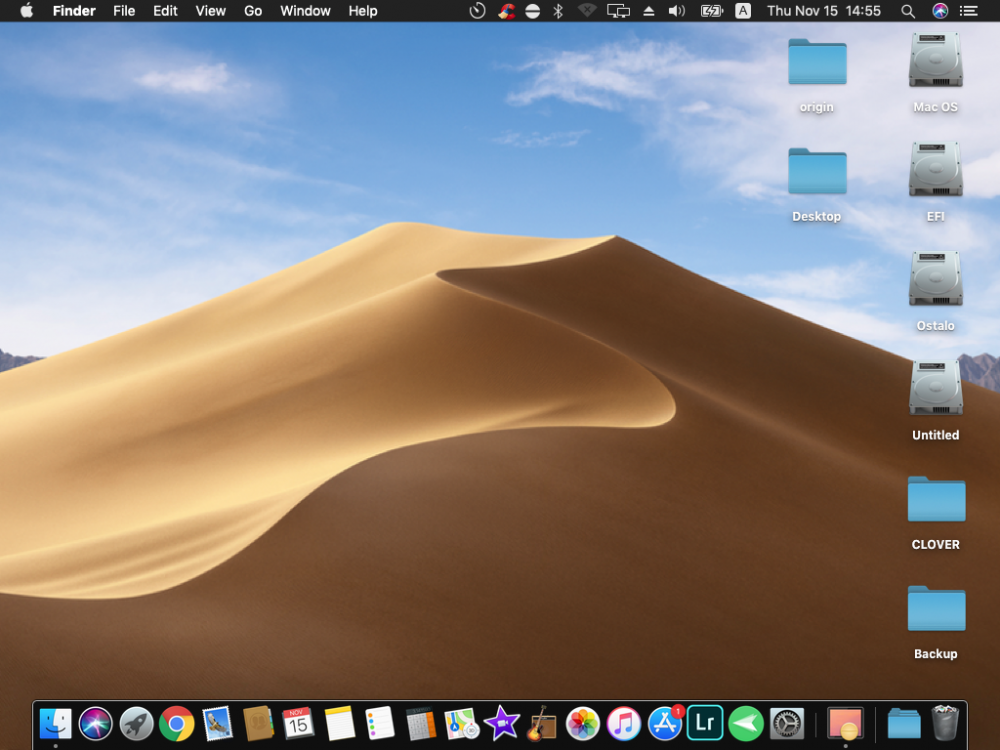The image size is (1000, 750).
Task: Click Time Machine icon in menu bar
Action: coord(477,11)
